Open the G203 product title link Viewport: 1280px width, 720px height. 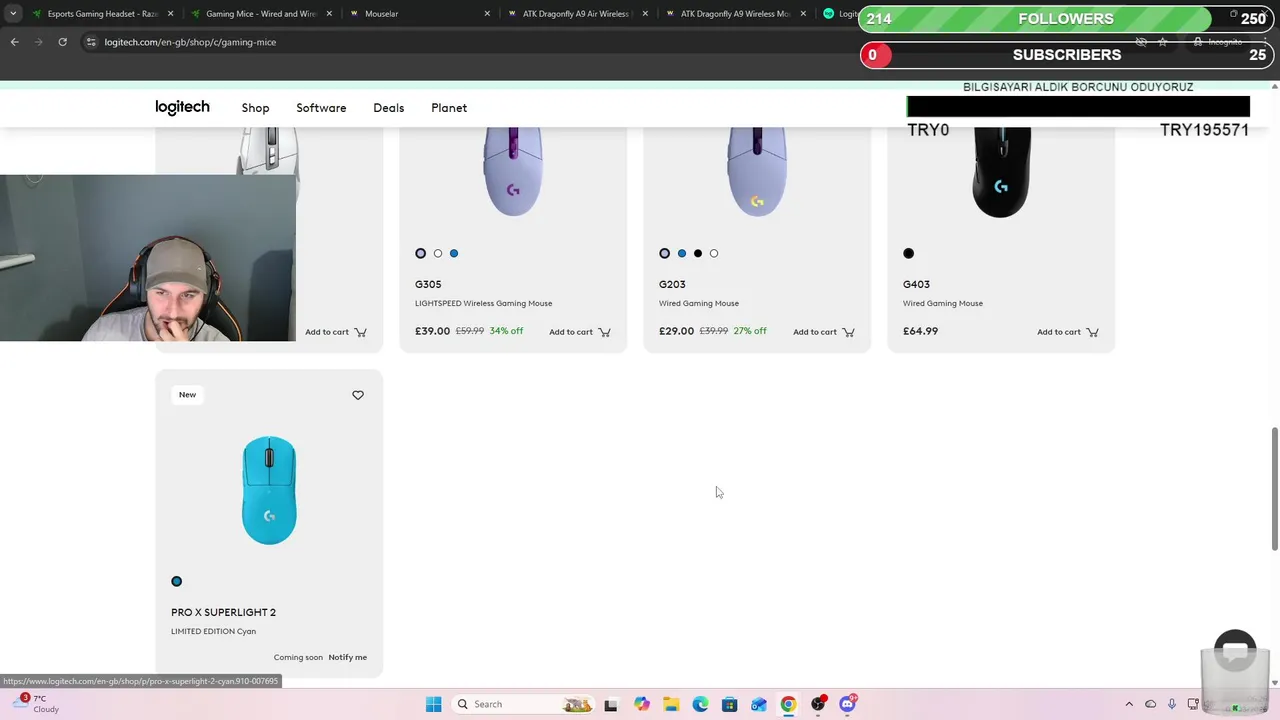pos(672,284)
